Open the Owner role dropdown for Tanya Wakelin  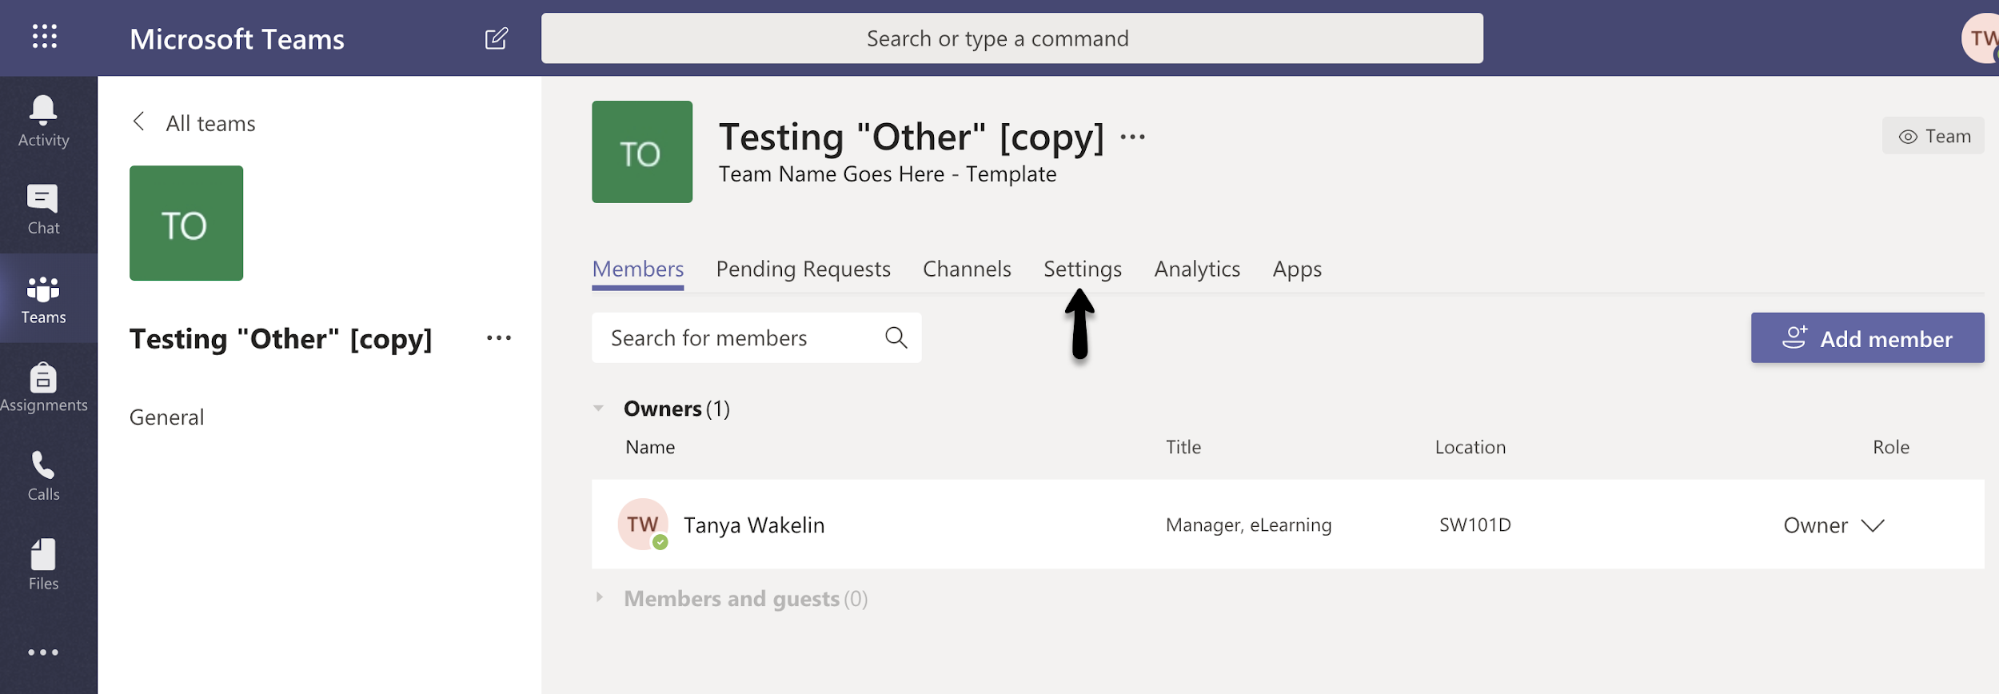coord(1834,525)
